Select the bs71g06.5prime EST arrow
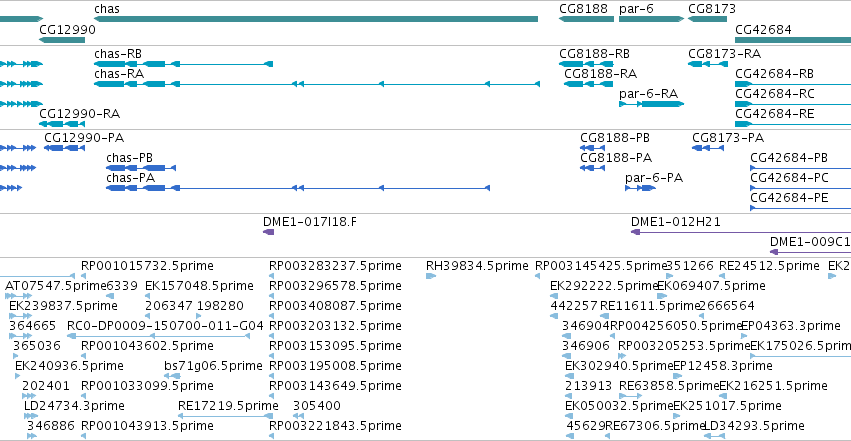The image size is (851, 441). [172, 376]
